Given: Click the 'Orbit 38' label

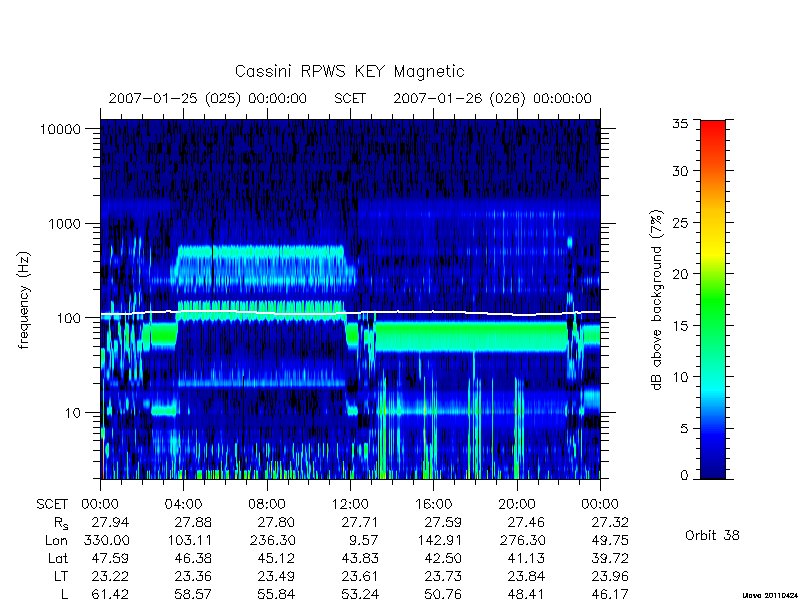Looking at the screenshot, I should [712, 535].
